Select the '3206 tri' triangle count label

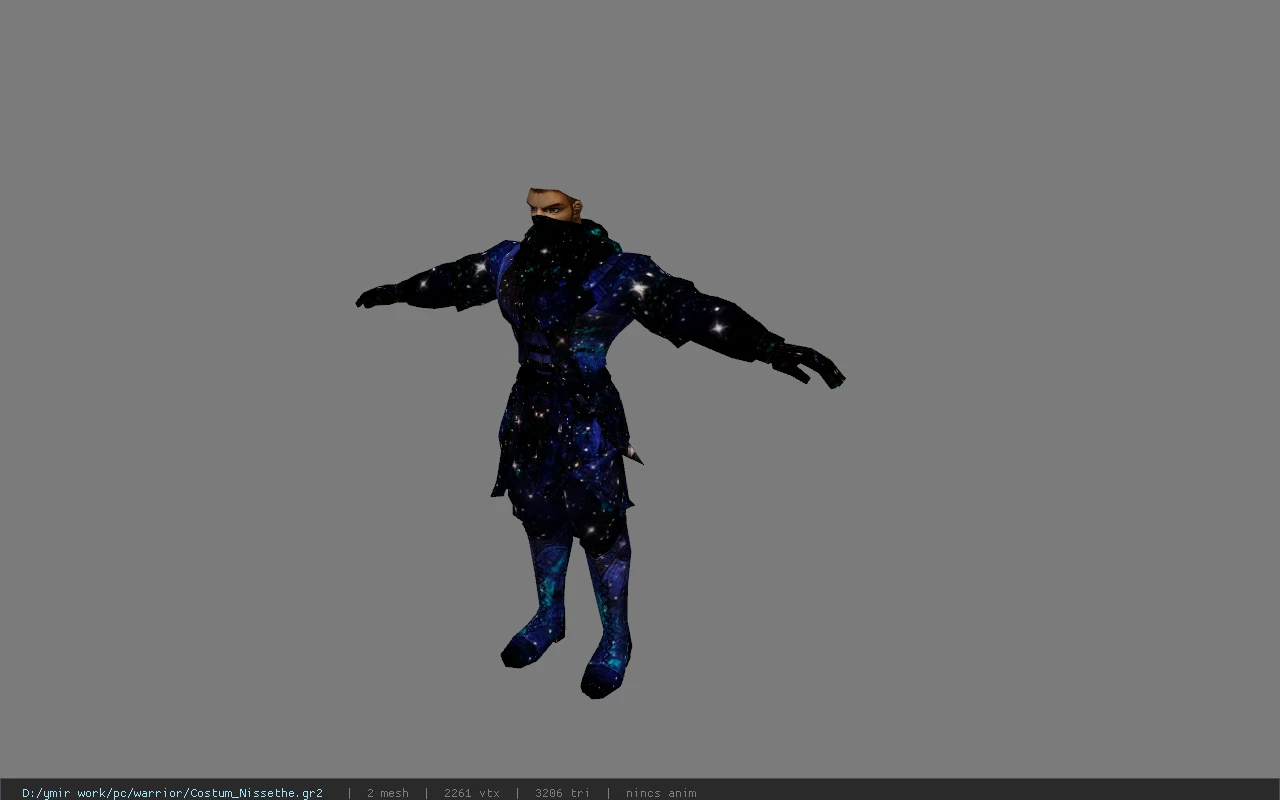pyautogui.click(x=562, y=793)
